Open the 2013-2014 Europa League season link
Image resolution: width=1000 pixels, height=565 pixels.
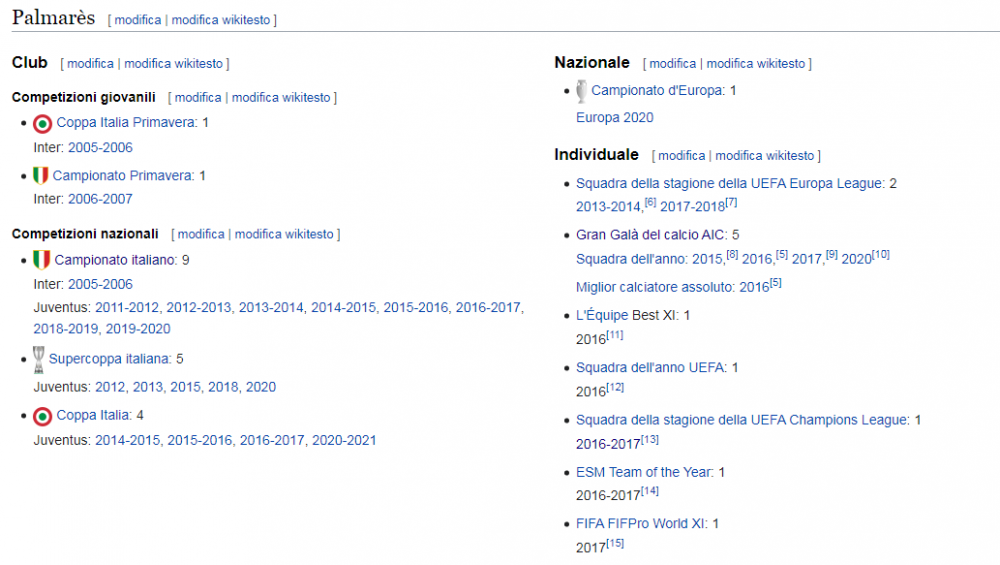pos(608,207)
